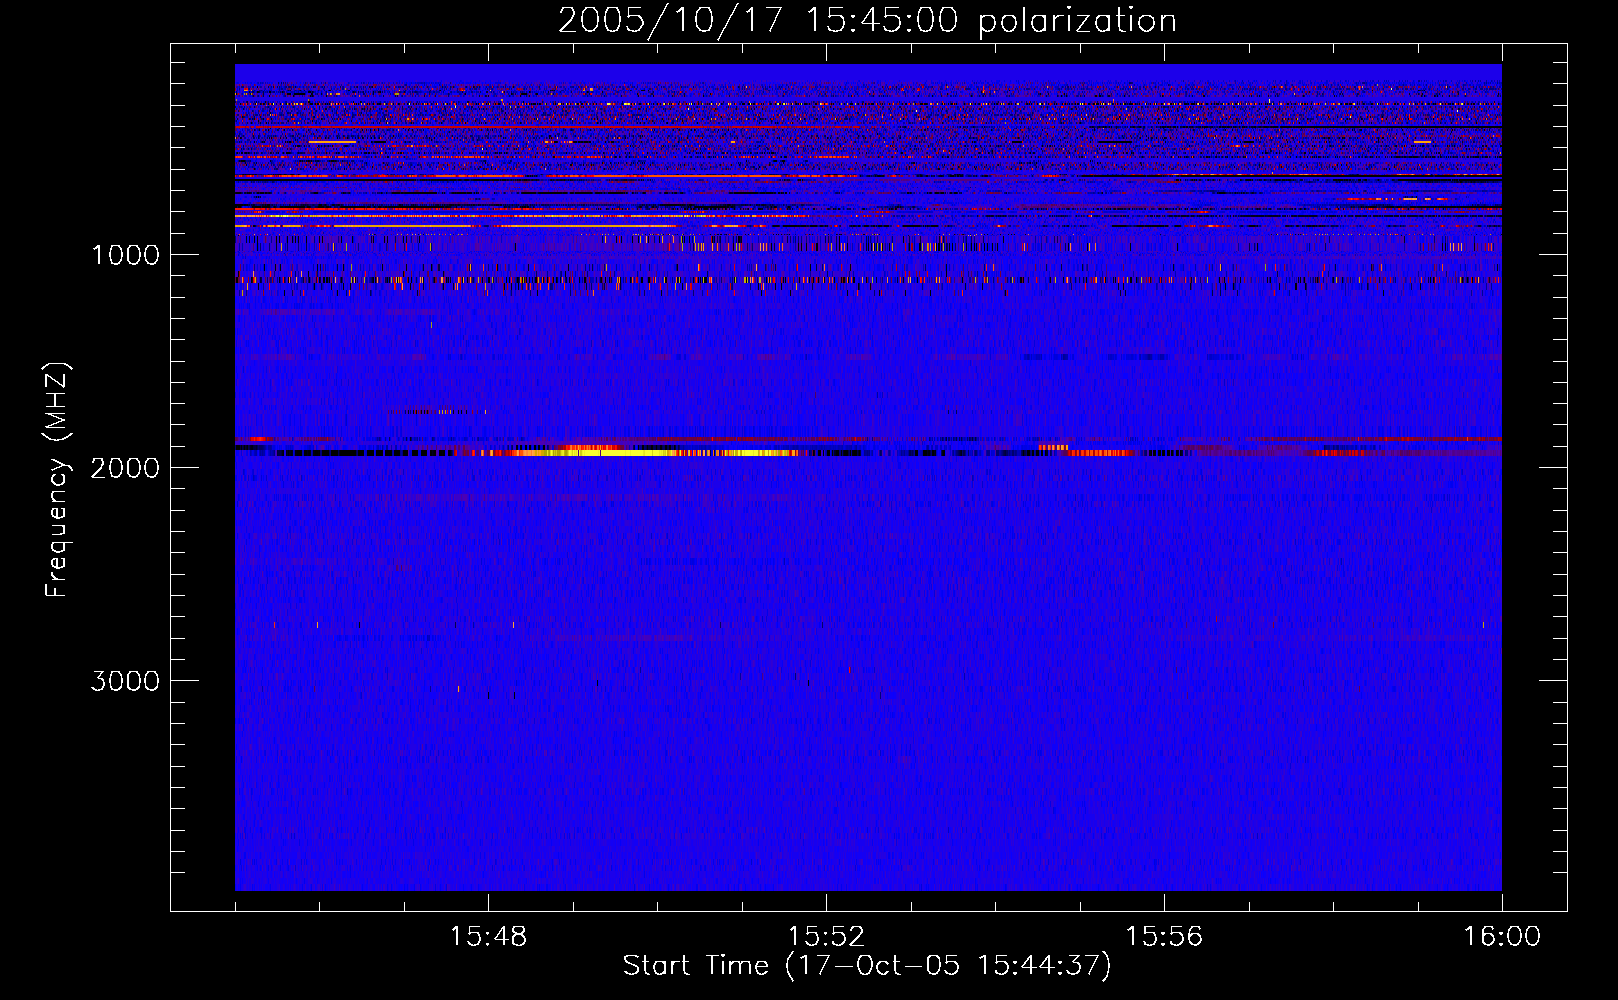
Task: Select the 'Start Time (17-Oct-05 15:44:37)' axis caption
Action: (867, 966)
